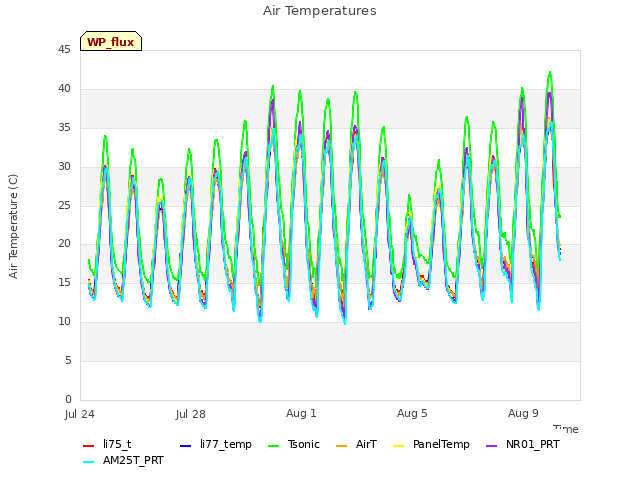
Task: Click the WP_flux annotation label
Action: pyautogui.click(x=111, y=41)
